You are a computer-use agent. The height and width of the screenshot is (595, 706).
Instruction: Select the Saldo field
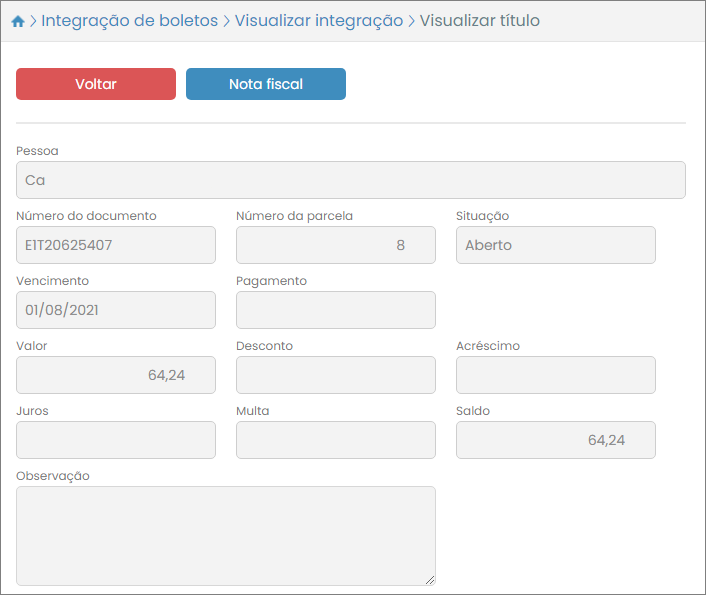point(555,440)
